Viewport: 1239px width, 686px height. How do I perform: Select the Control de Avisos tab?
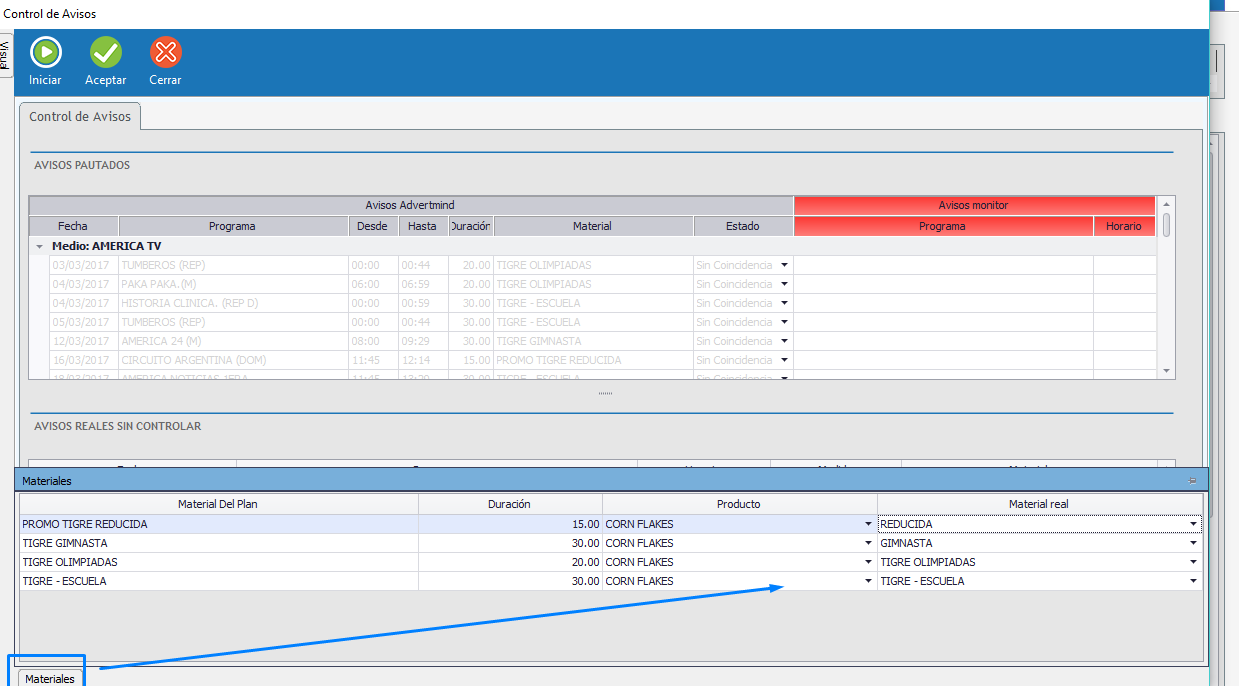tap(80, 116)
